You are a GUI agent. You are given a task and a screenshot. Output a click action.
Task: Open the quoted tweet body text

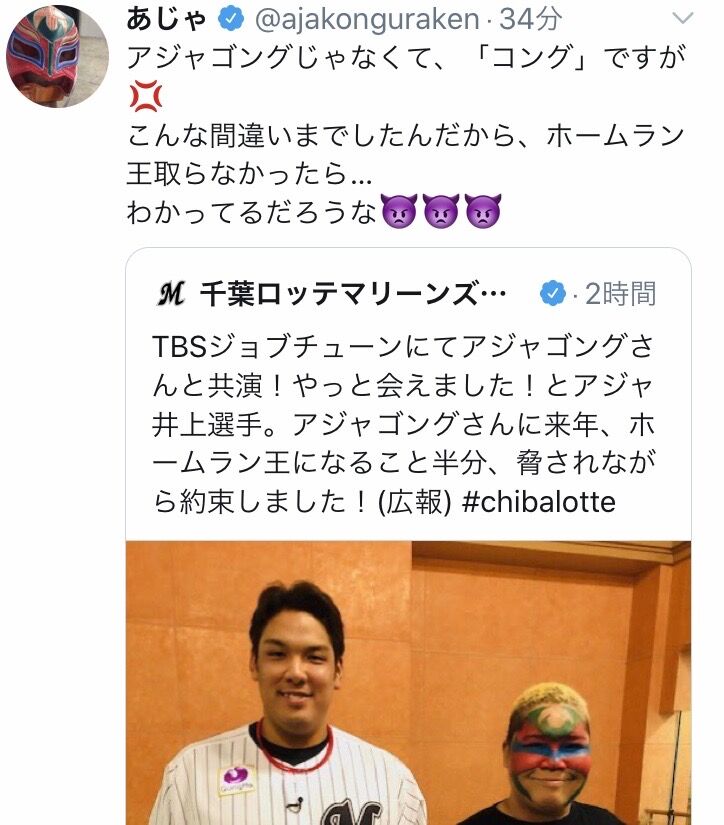pos(404,424)
